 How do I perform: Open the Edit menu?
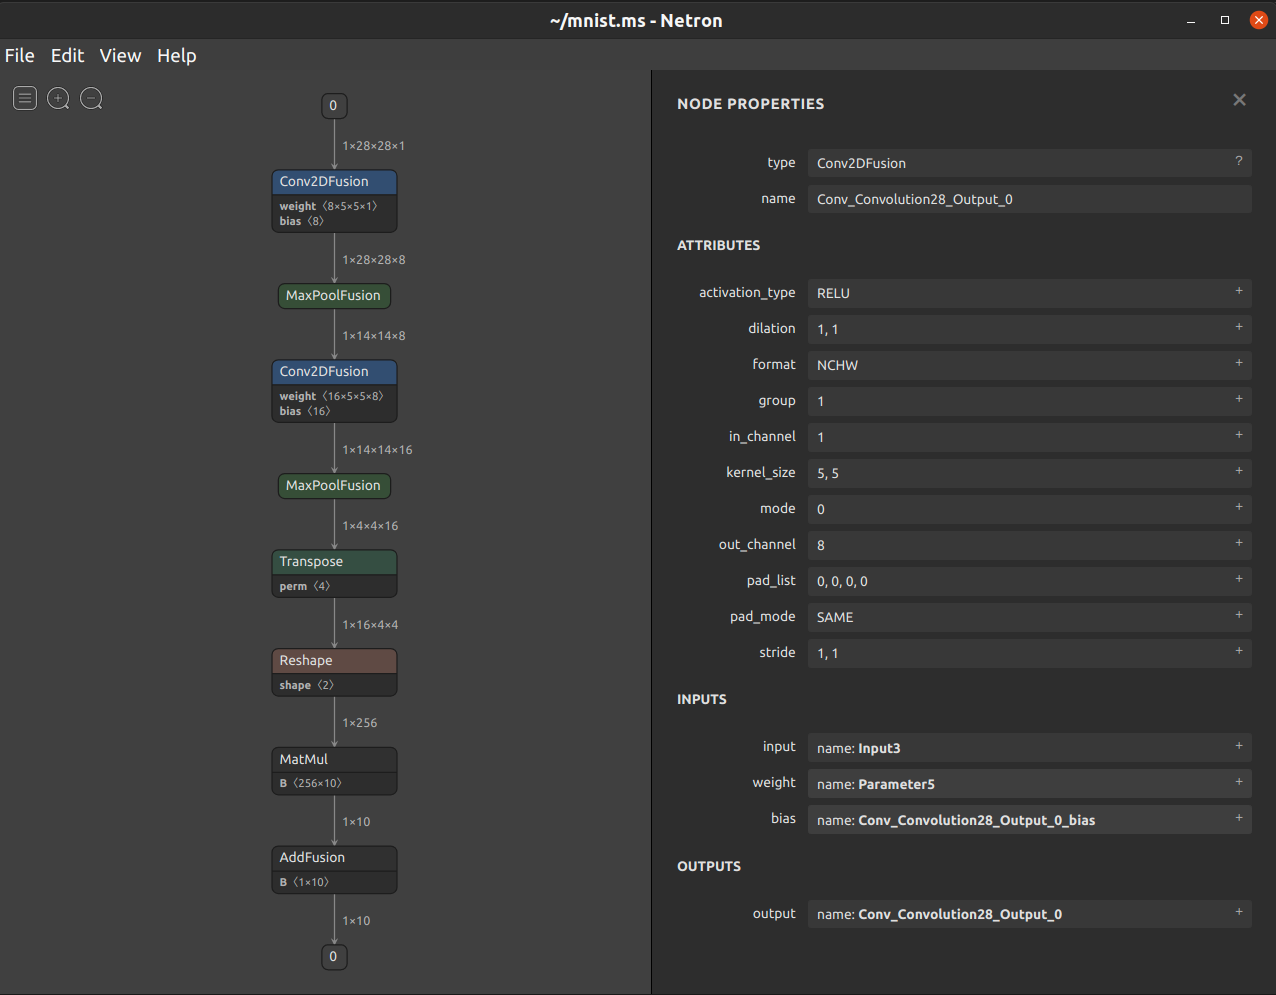pyautogui.click(x=67, y=56)
